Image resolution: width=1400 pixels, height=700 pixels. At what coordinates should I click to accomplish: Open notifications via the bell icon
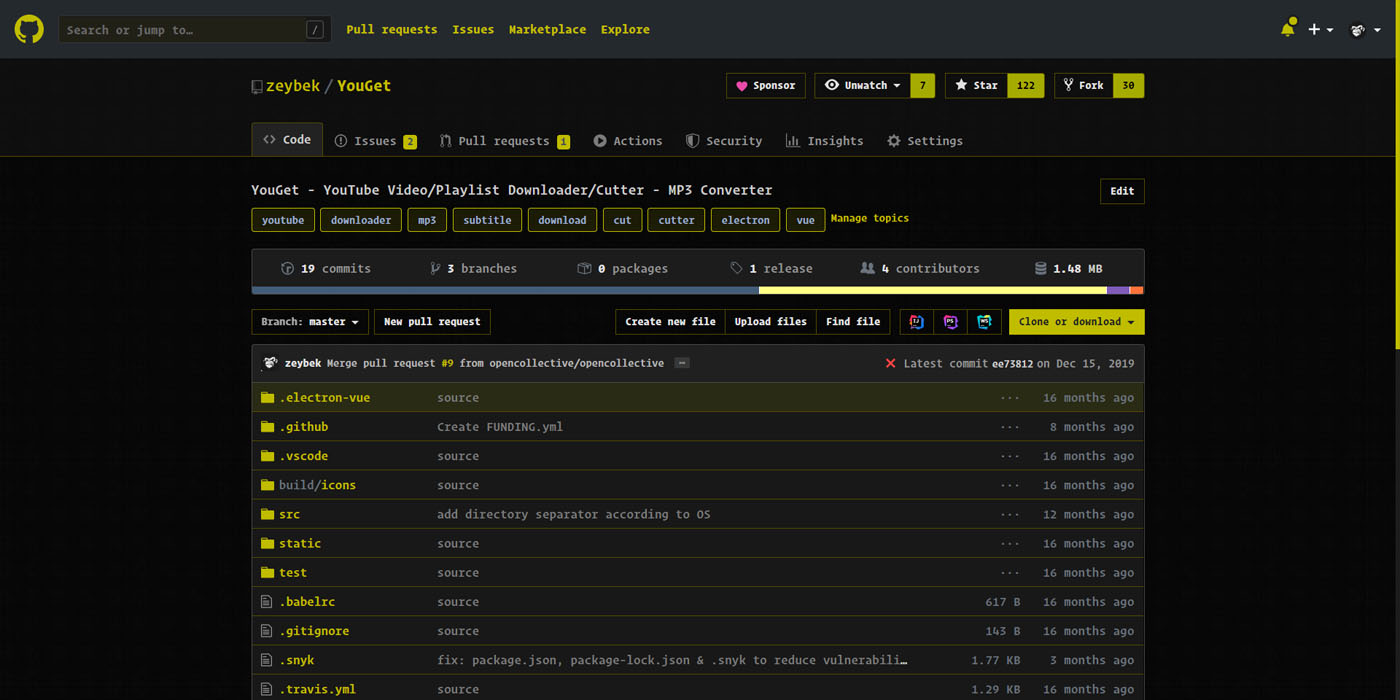(x=1288, y=29)
